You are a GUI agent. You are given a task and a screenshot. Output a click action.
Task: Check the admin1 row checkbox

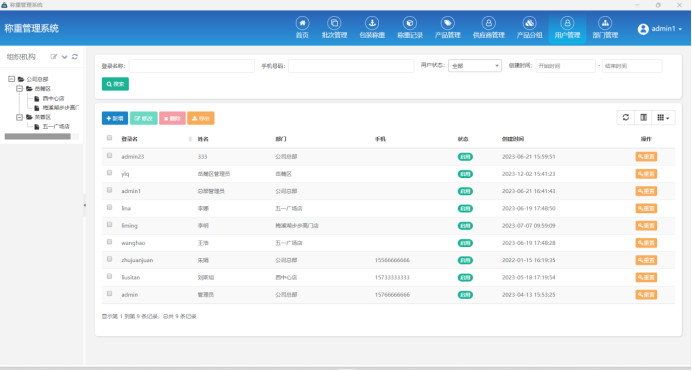(109, 190)
